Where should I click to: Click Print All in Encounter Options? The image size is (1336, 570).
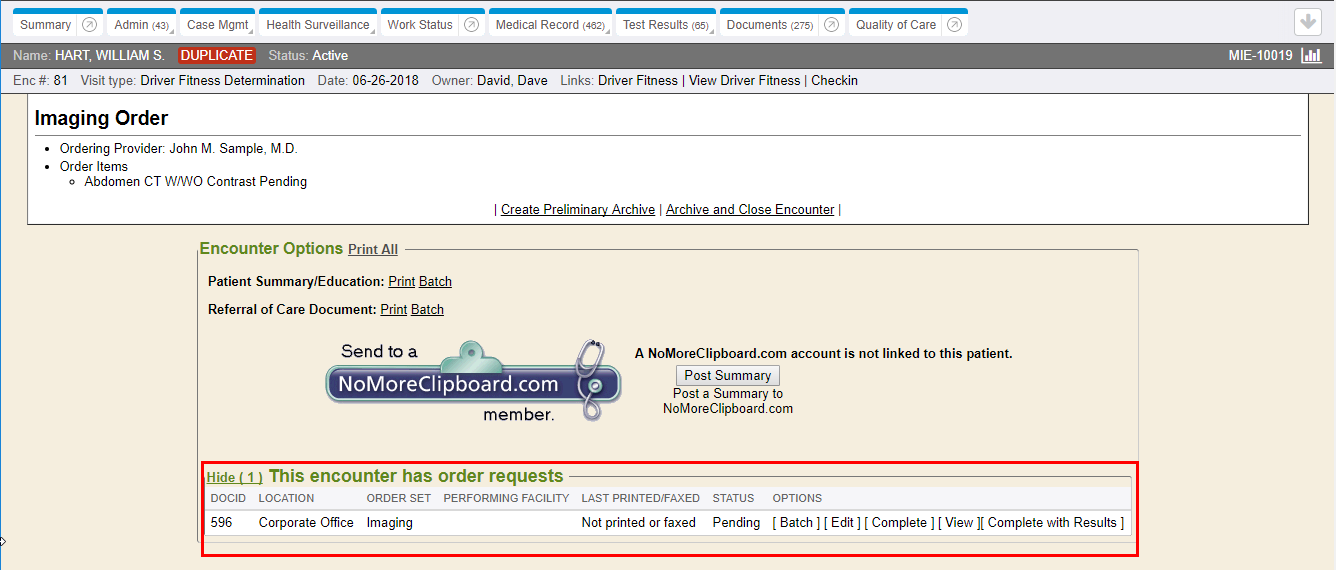click(x=373, y=249)
